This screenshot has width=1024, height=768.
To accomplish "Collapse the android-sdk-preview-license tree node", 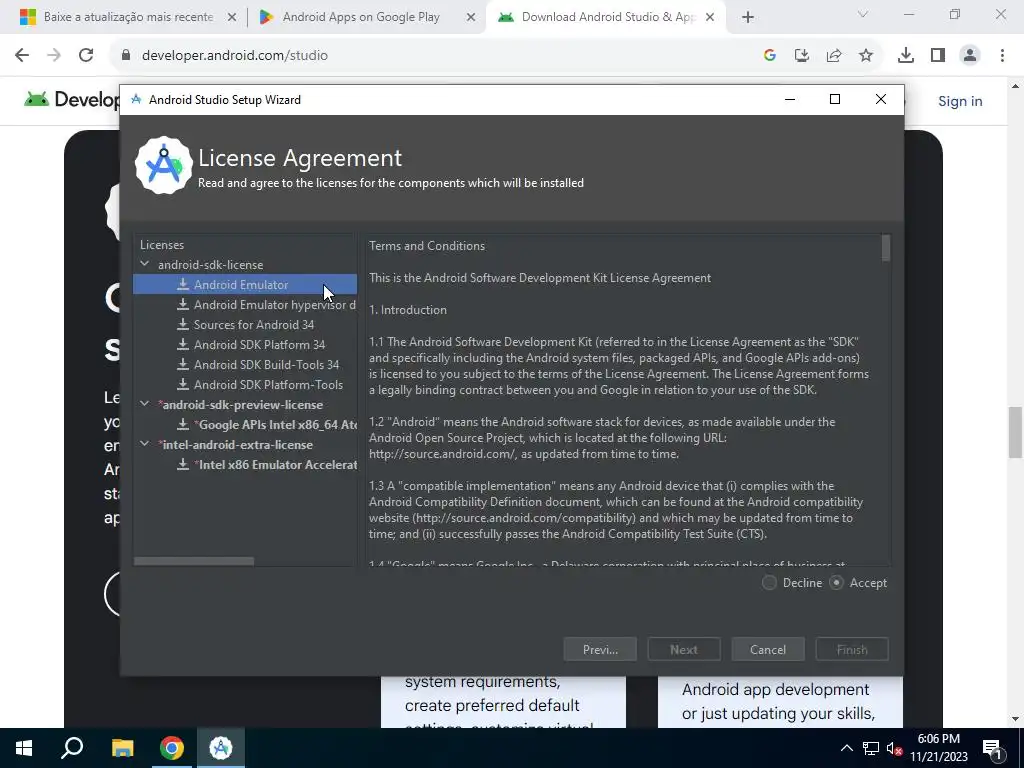I will (x=145, y=404).
